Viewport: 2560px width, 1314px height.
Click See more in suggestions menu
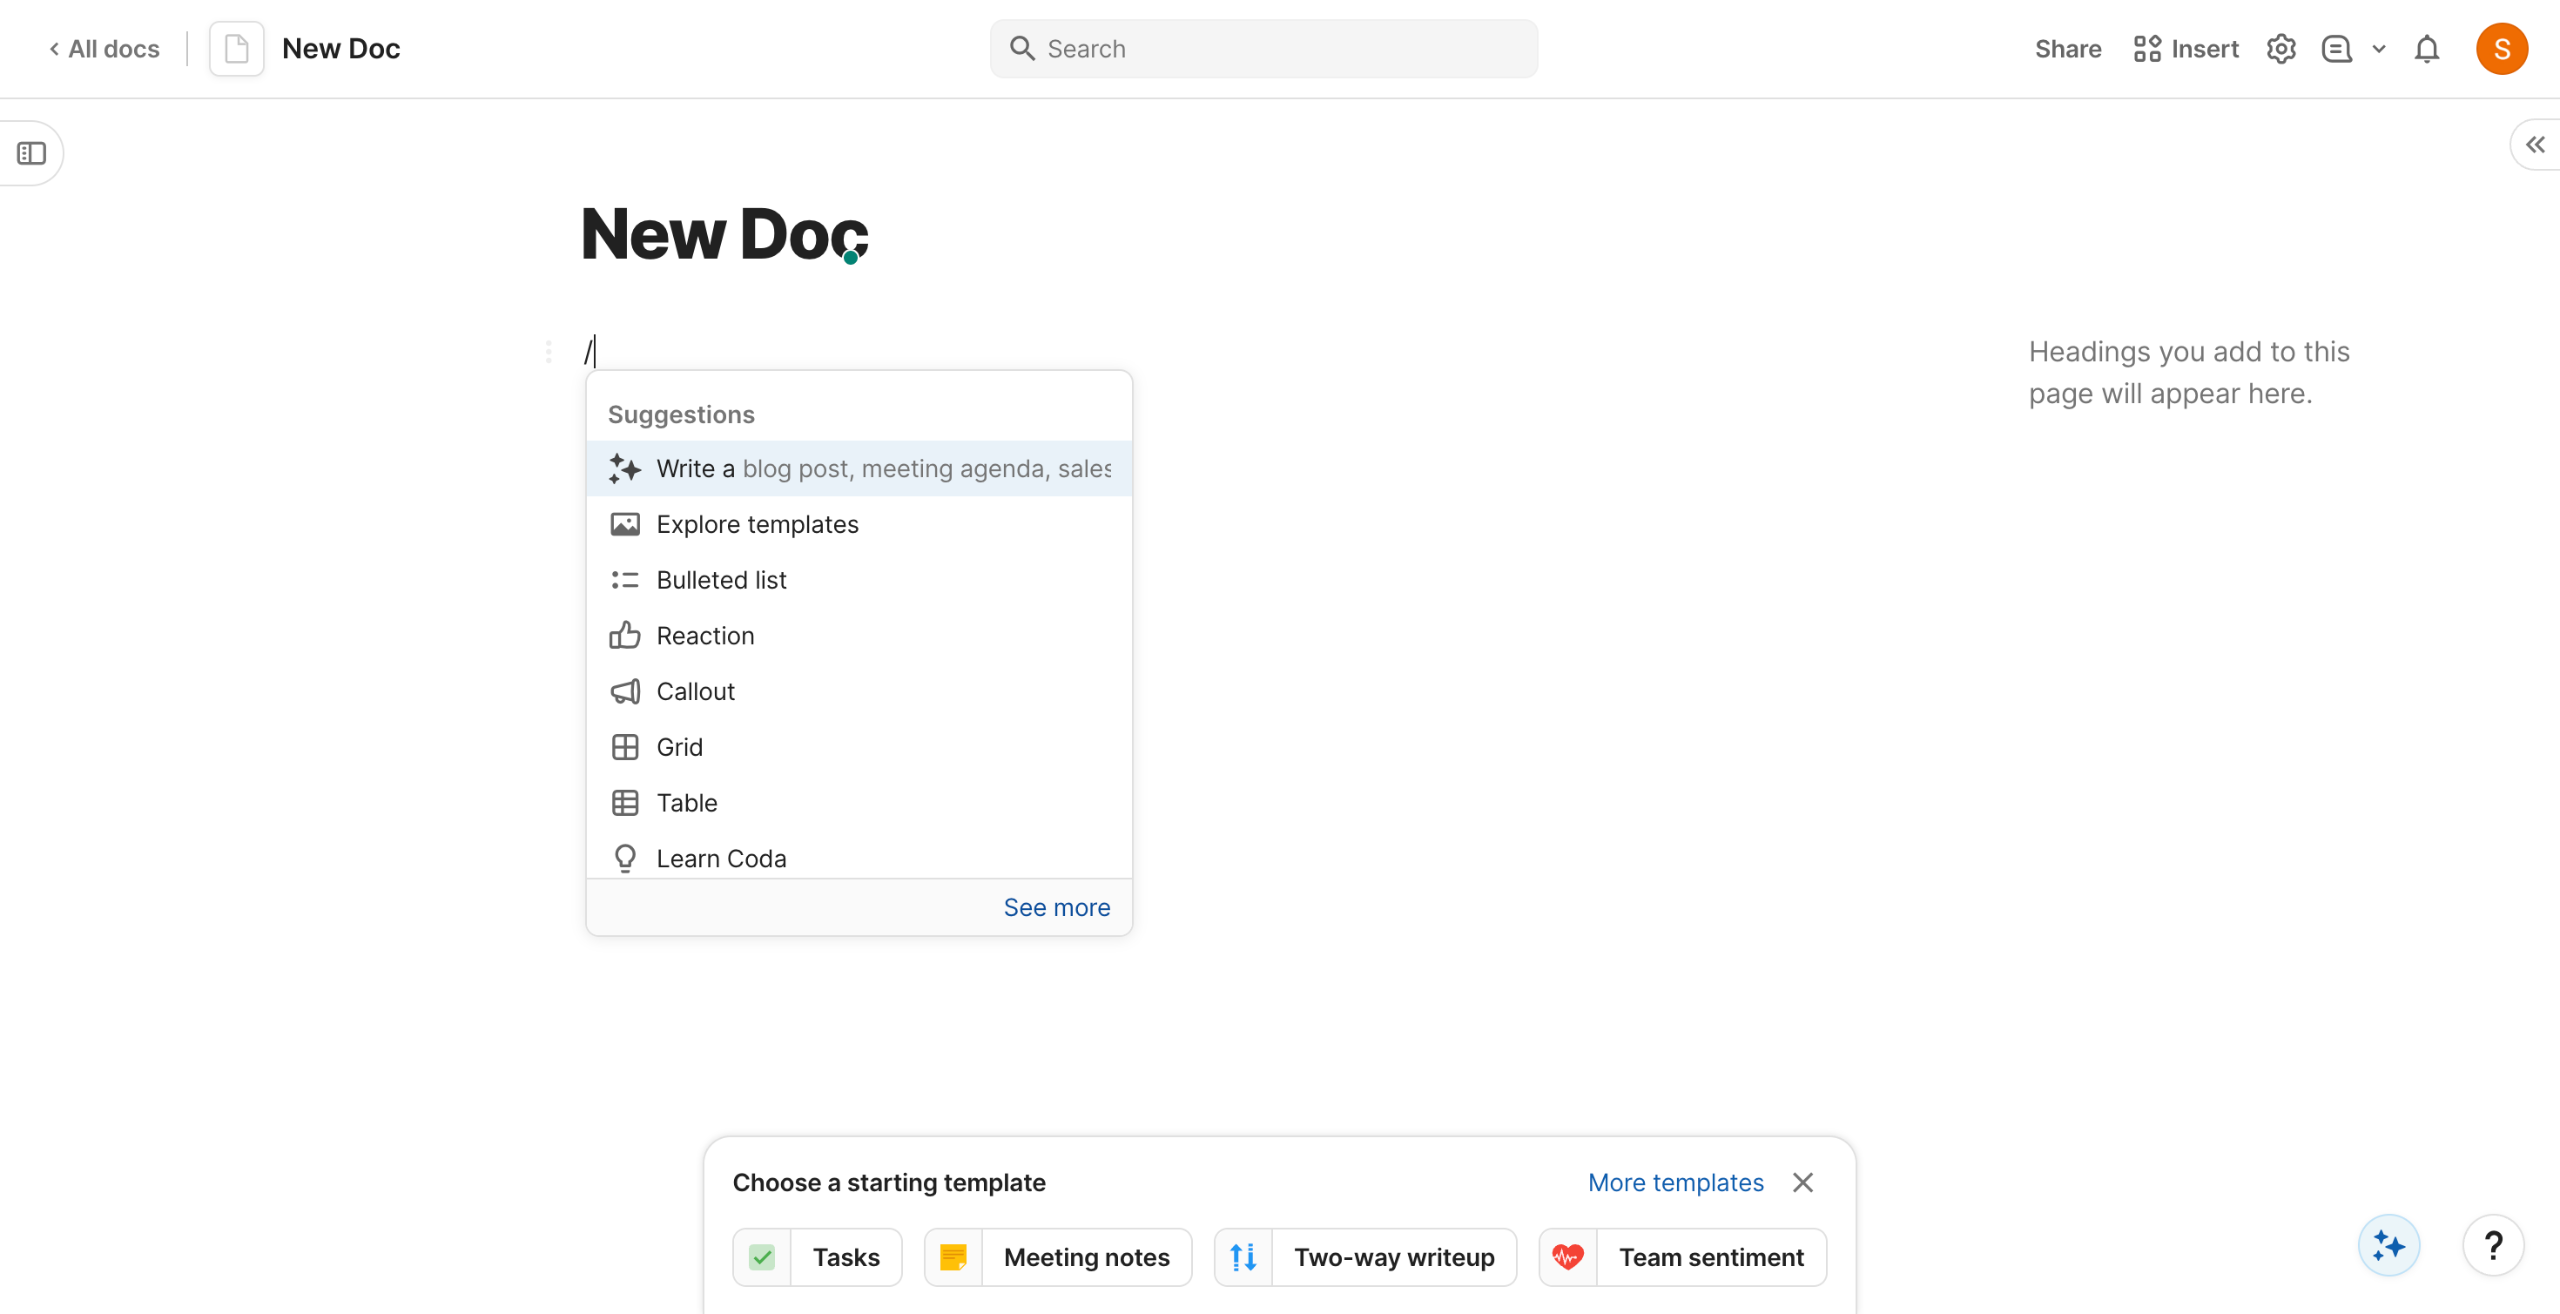pos(1056,907)
